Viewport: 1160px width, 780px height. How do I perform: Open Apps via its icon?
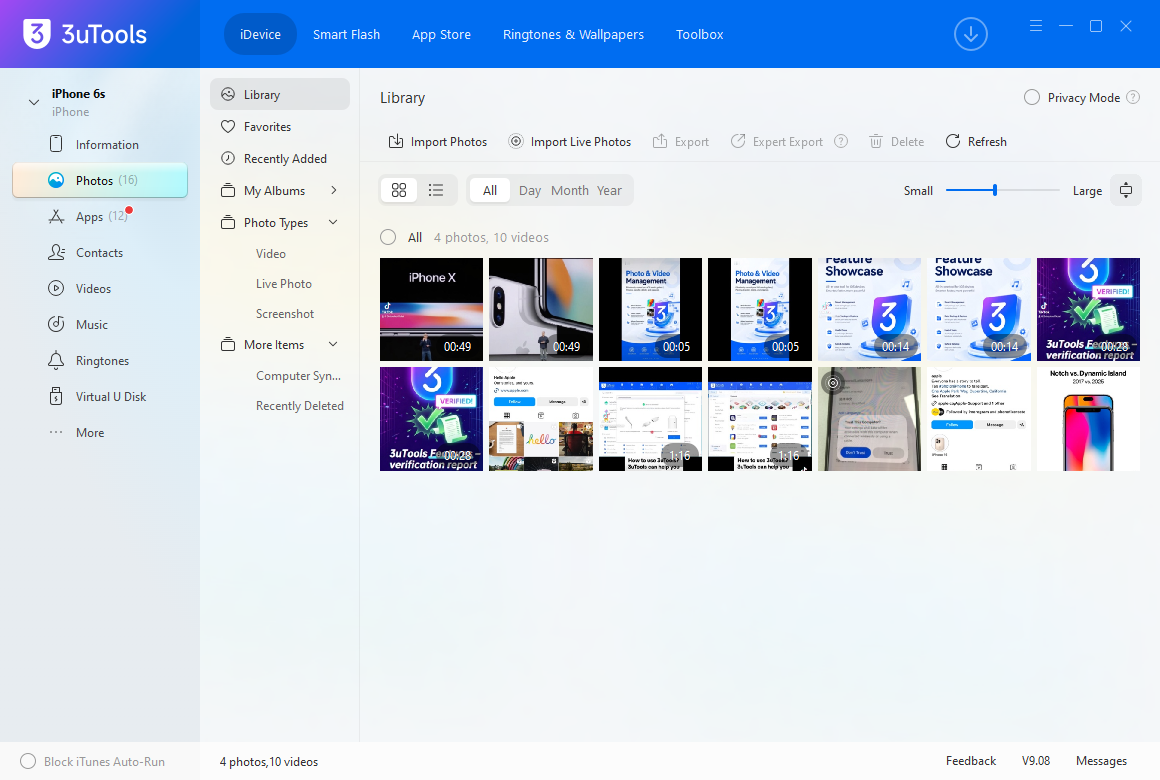[56, 216]
